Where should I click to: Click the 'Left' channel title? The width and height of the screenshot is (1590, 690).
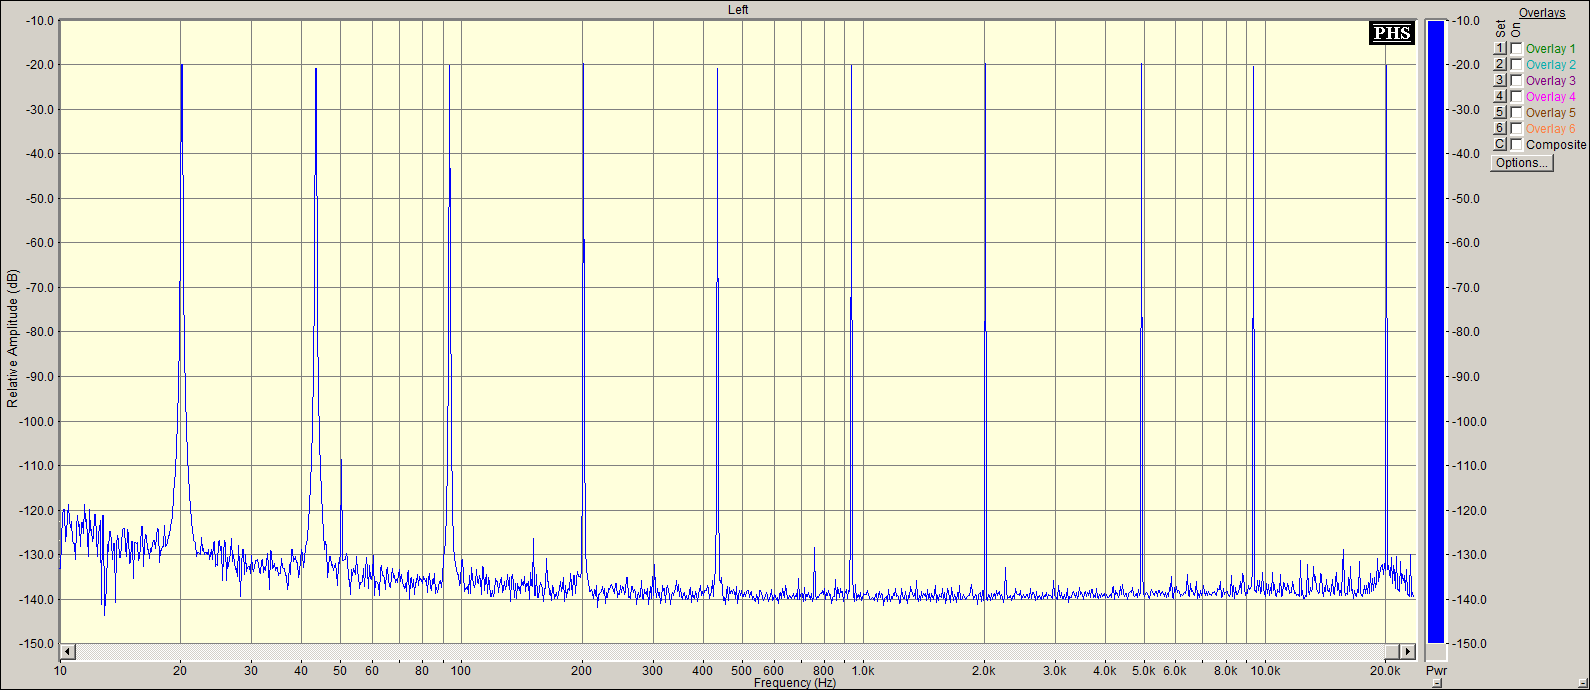(738, 9)
